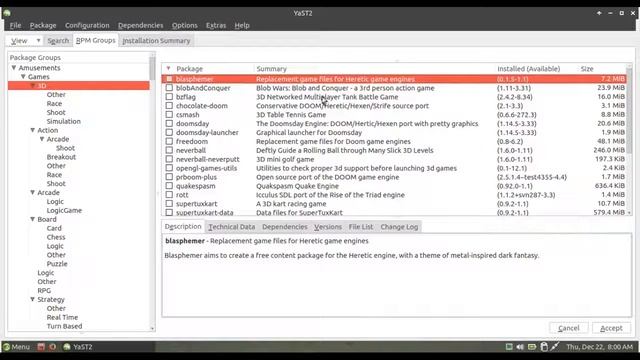
Task: Open the Technical Data tab
Action: [x=231, y=227]
